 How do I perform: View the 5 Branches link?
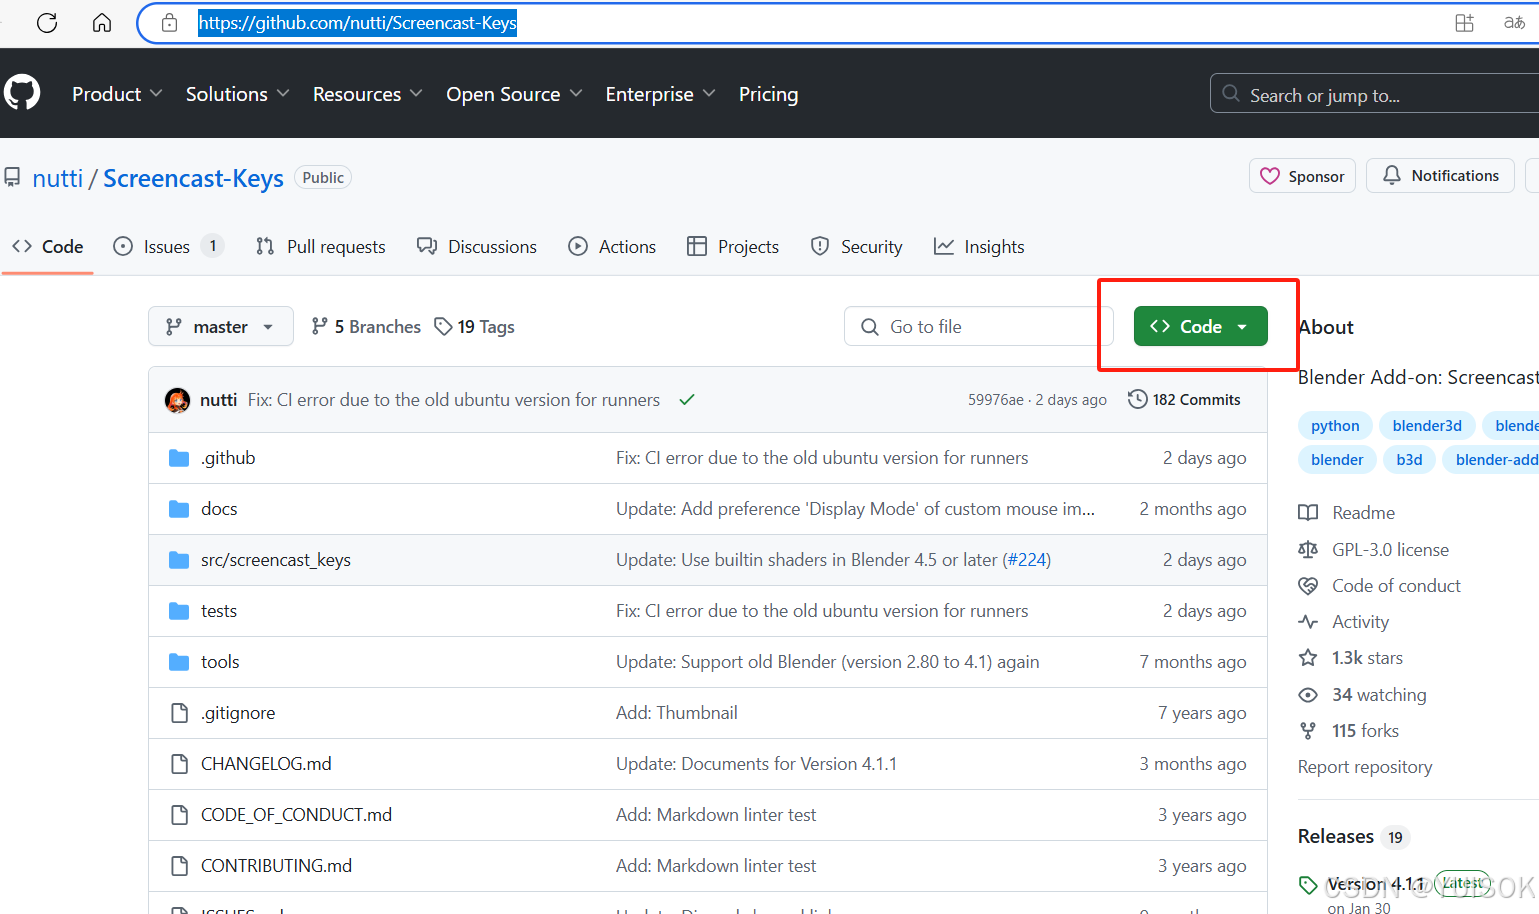(x=366, y=327)
